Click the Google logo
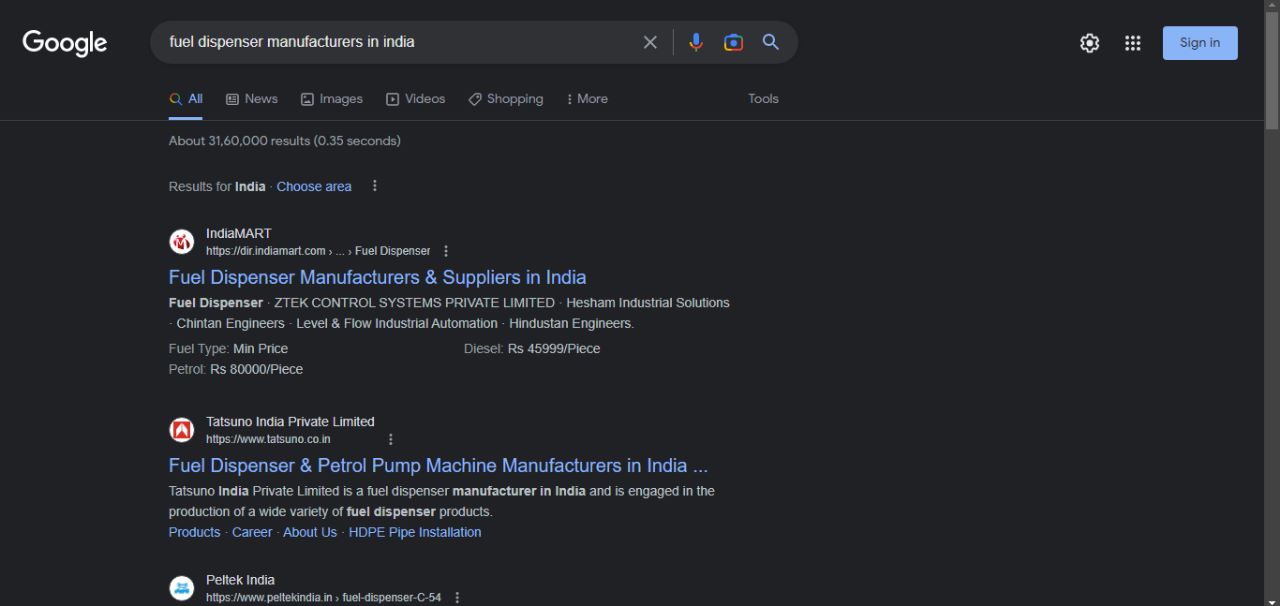 [65, 43]
